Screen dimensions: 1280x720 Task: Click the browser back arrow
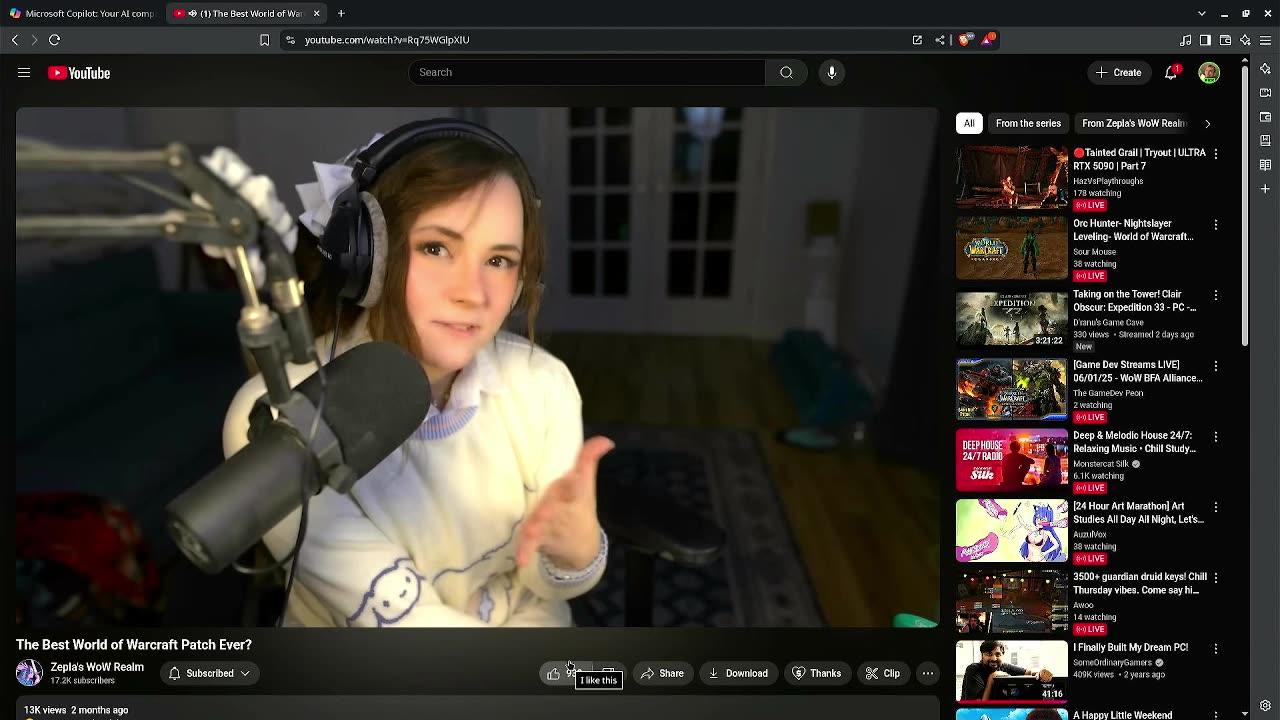(x=14, y=40)
